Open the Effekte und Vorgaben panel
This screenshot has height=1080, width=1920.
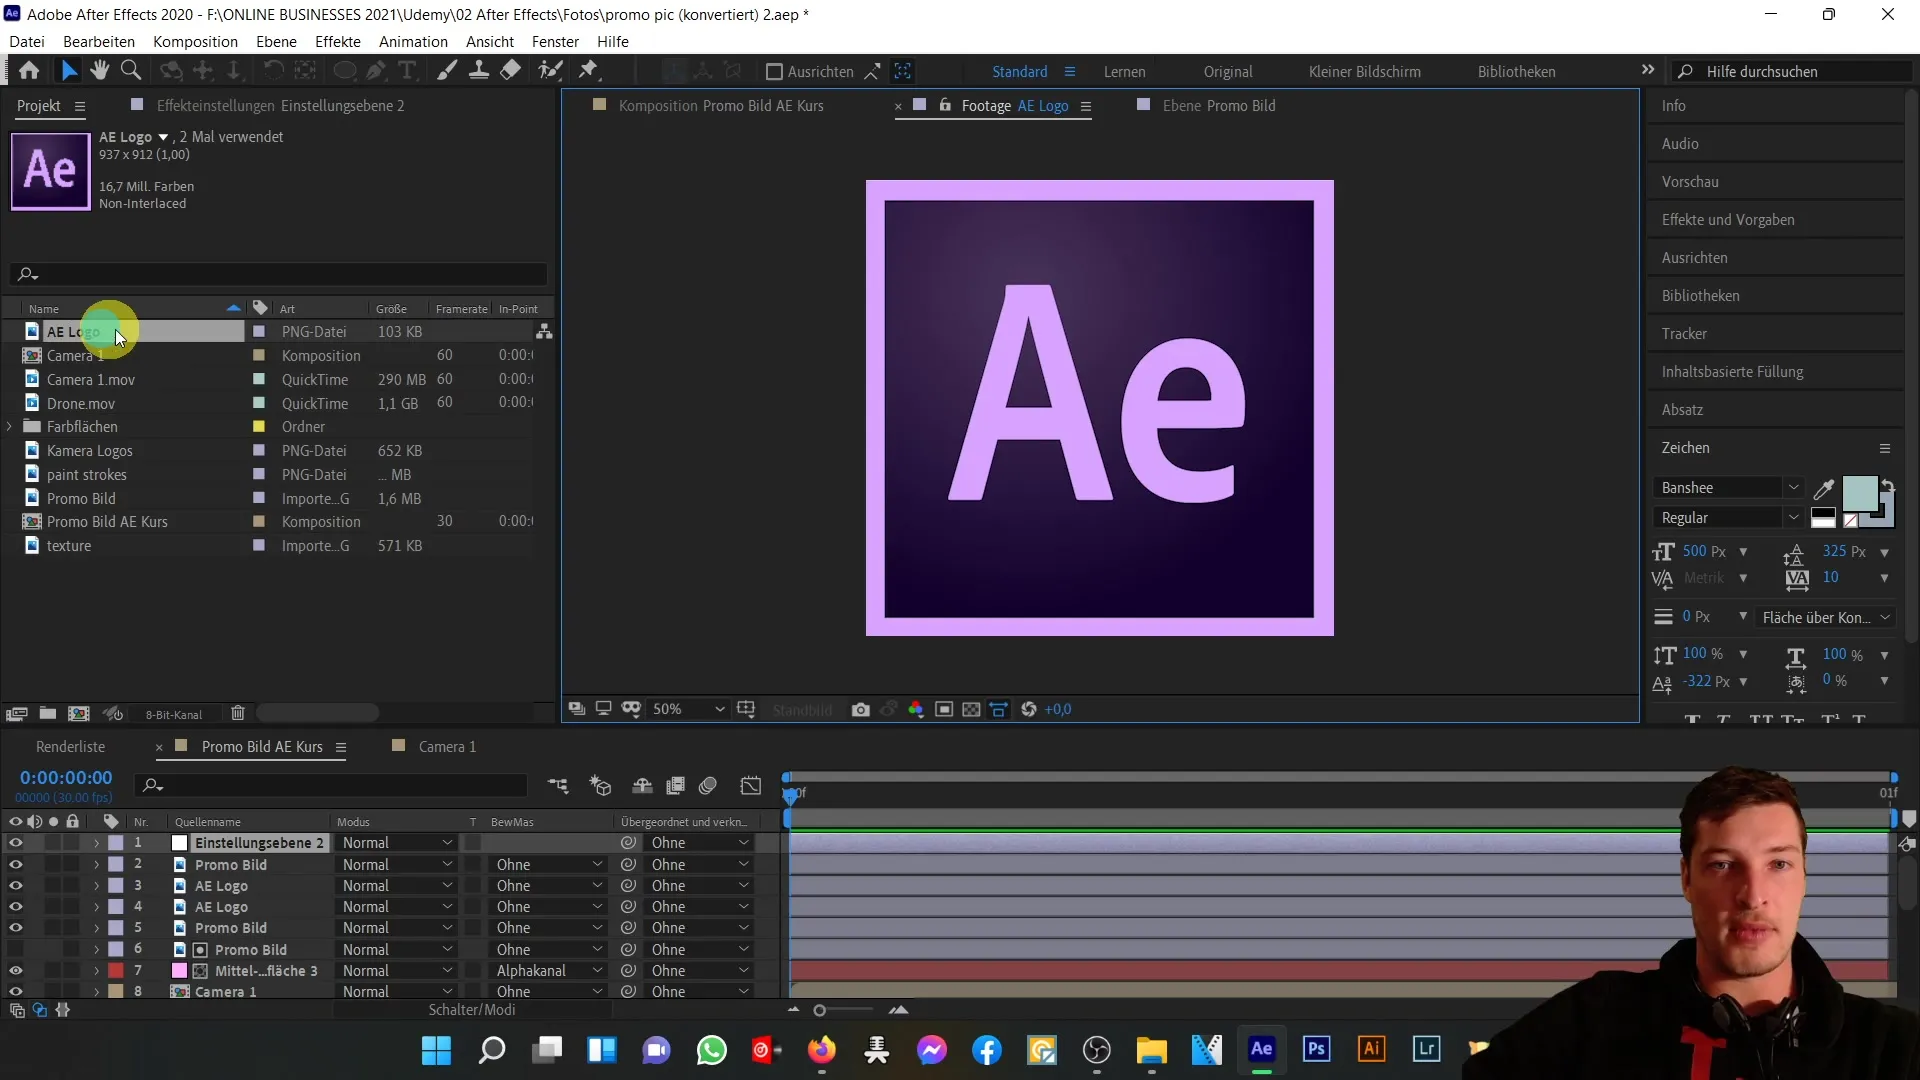click(1728, 220)
